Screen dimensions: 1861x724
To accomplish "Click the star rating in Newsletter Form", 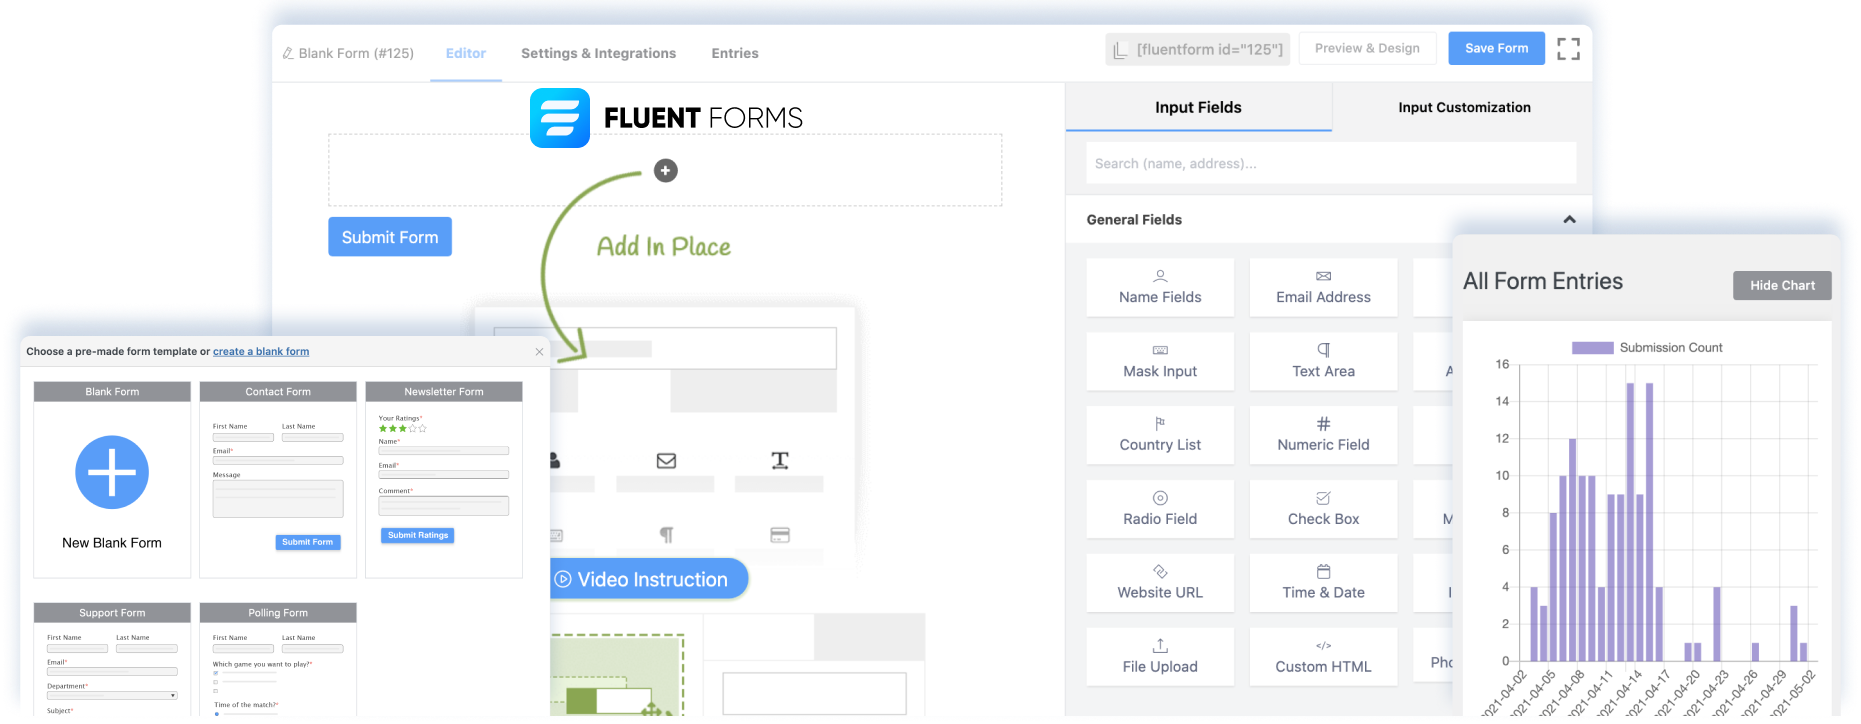I will pyautogui.click(x=402, y=428).
